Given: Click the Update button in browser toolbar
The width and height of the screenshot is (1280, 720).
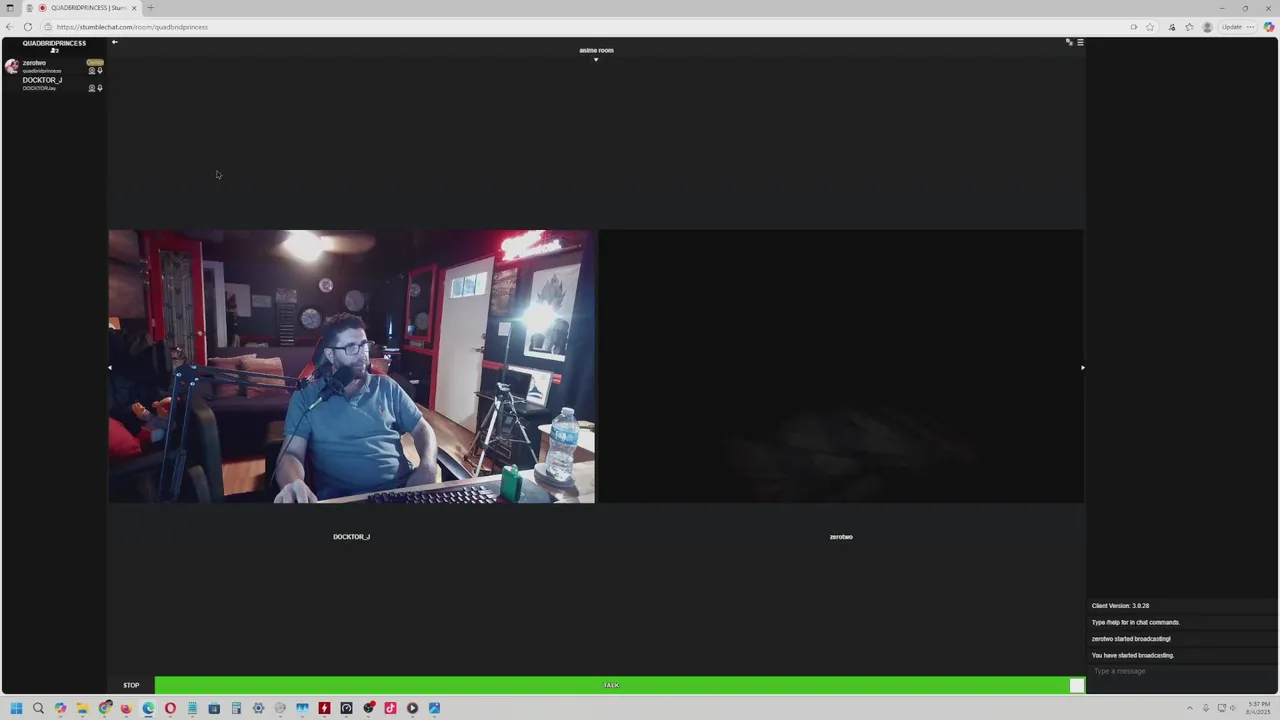Looking at the screenshot, I should click(1237, 27).
